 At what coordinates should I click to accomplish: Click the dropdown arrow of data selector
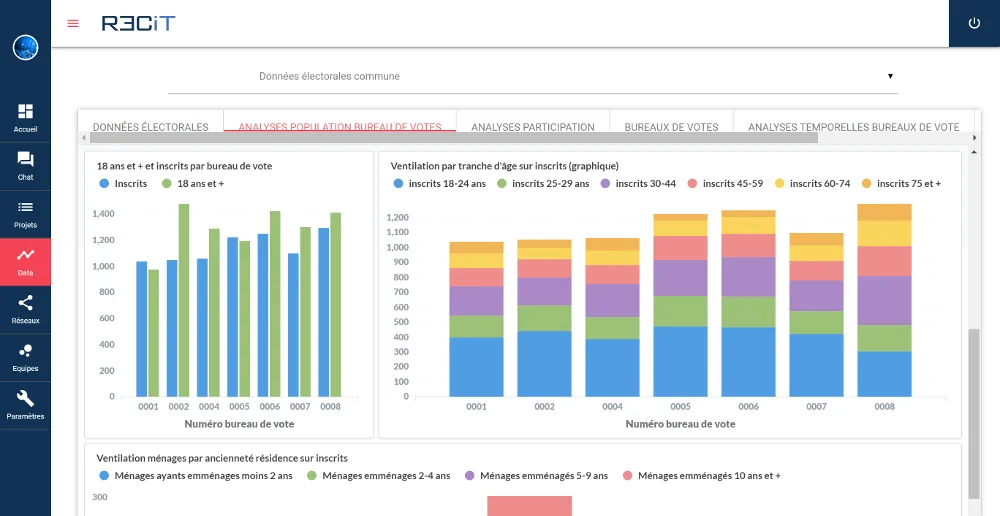[x=890, y=76]
